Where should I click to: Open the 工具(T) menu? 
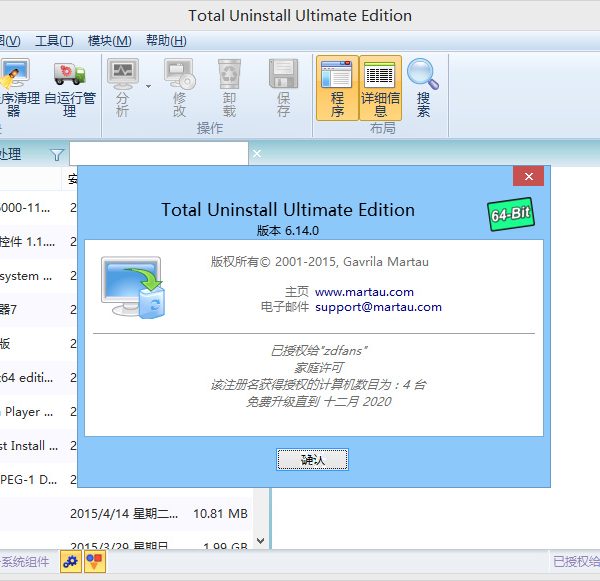(54, 41)
